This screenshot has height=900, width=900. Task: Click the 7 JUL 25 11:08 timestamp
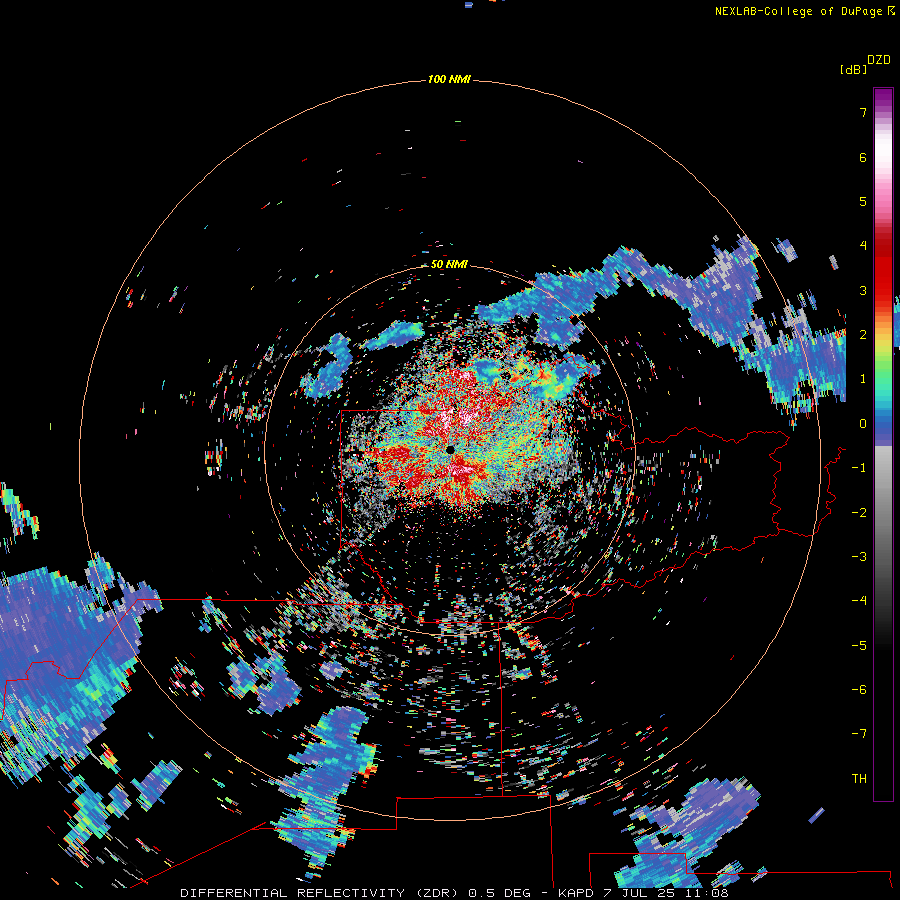(666, 893)
